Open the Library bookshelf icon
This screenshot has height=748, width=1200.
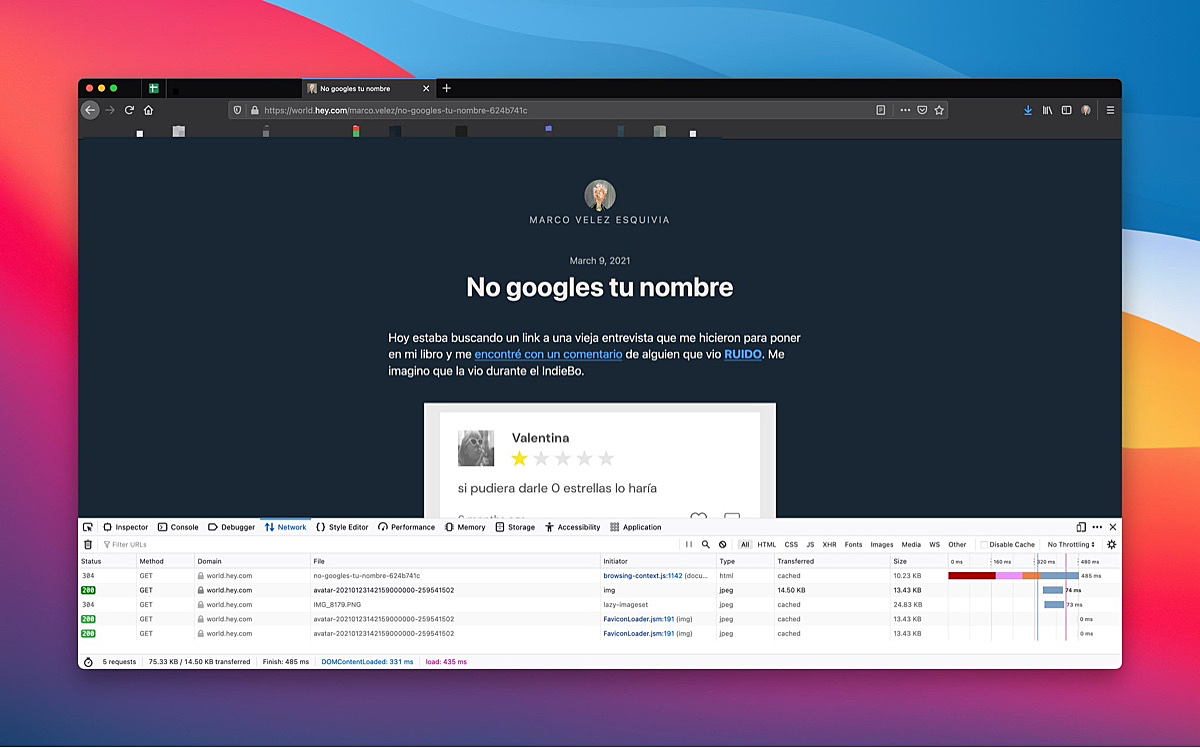pyautogui.click(x=1047, y=110)
